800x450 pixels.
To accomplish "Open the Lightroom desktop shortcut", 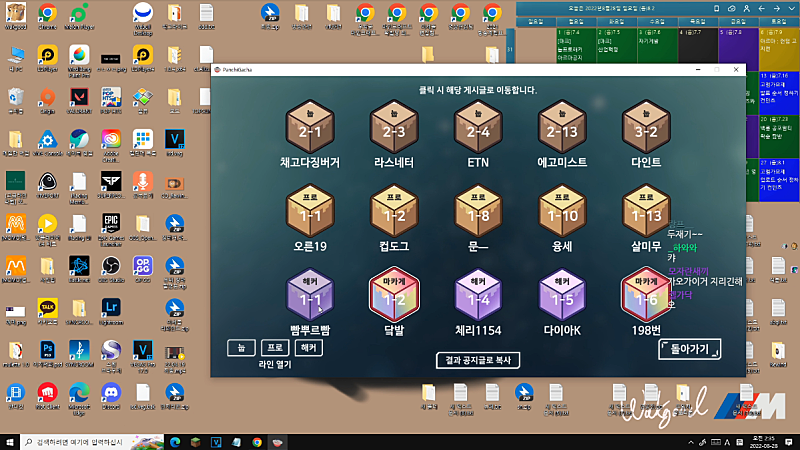I will click(111, 311).
